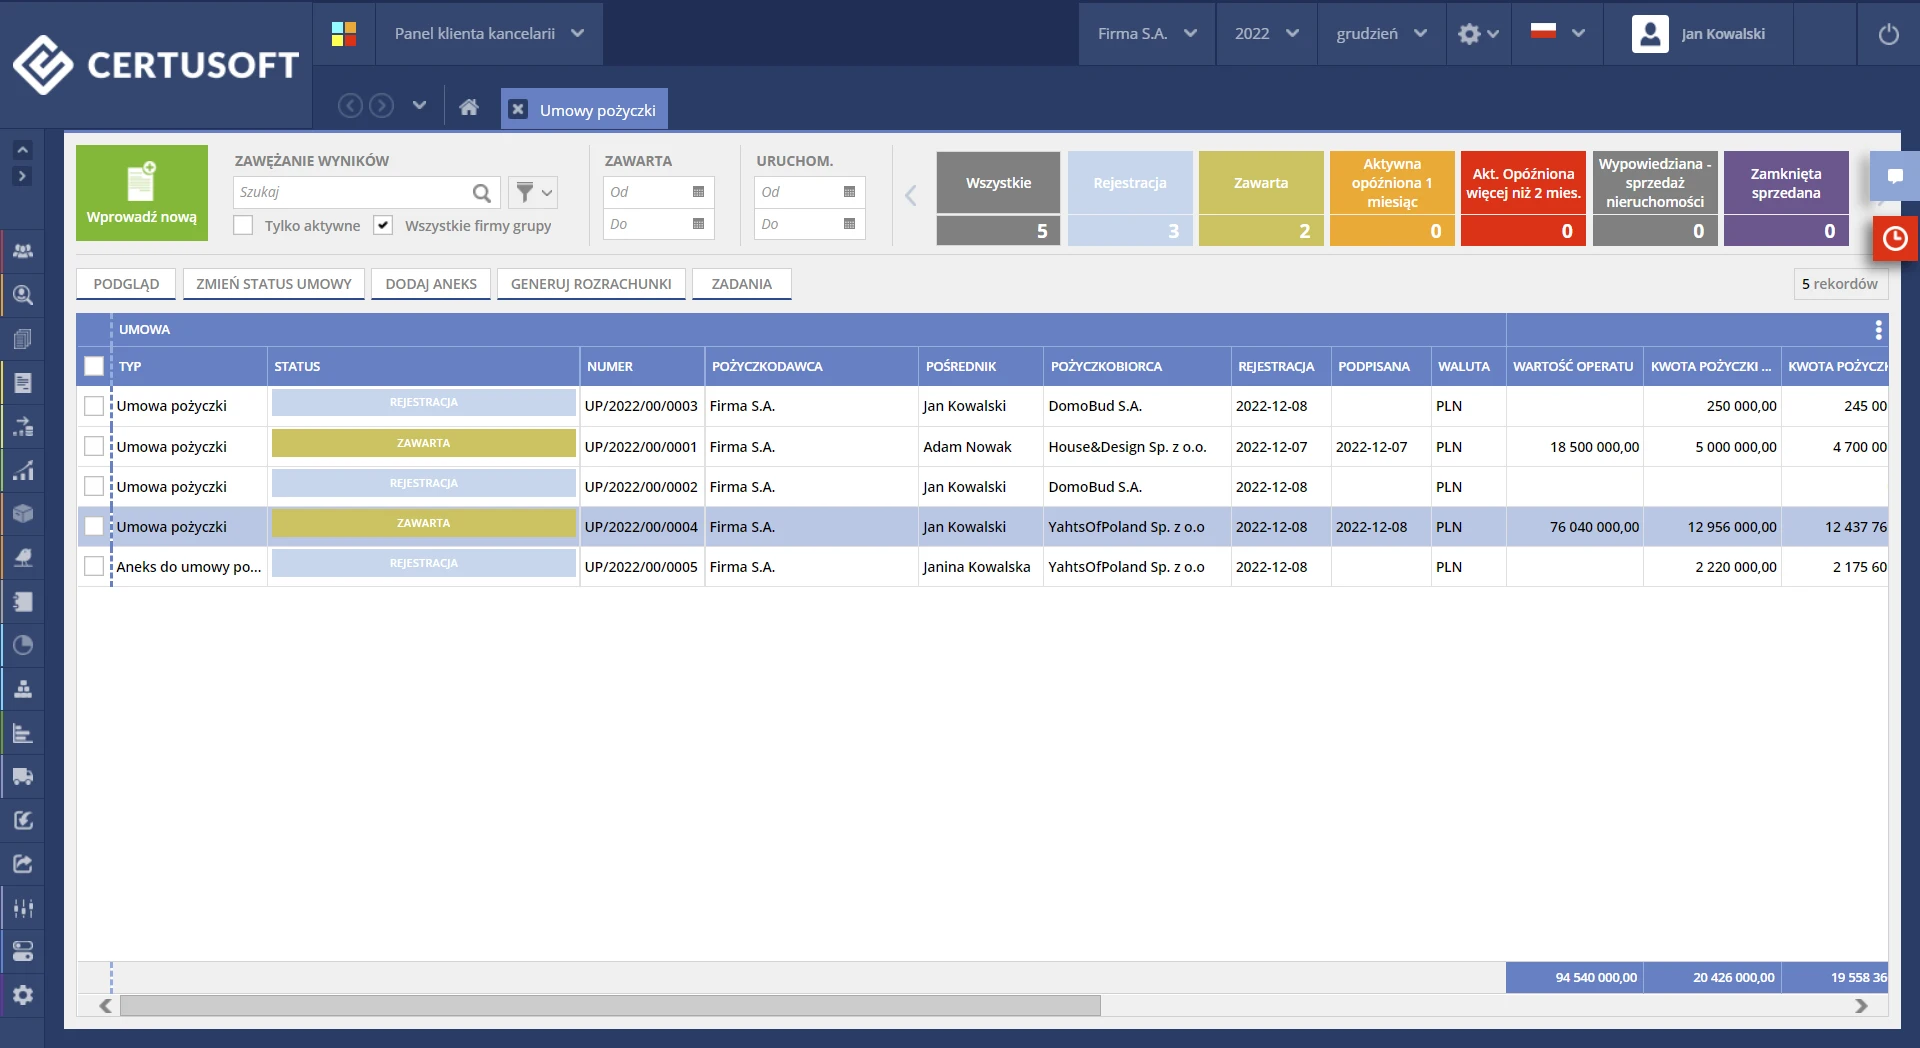The image size is (1920, 1048).
Task: Open the stacked documents sidebar icon
Action: 23,339
